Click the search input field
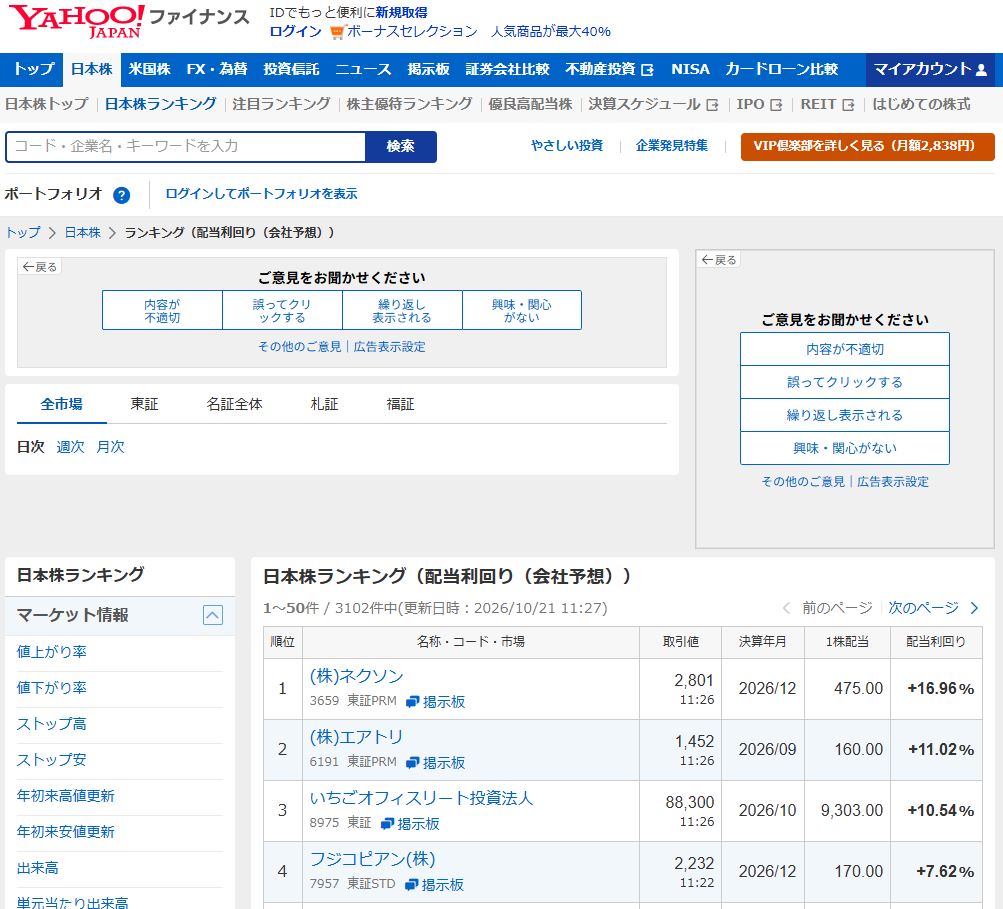1003x909 pixels. pyautogui.click(x=186, y=146)
